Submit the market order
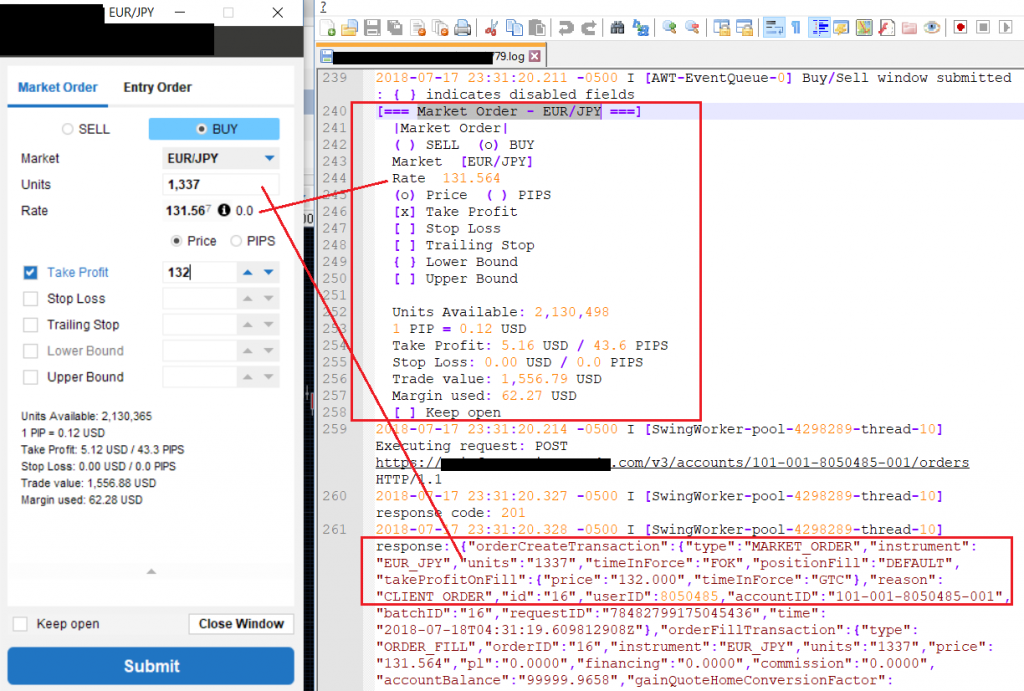 [x=151, y=666]
